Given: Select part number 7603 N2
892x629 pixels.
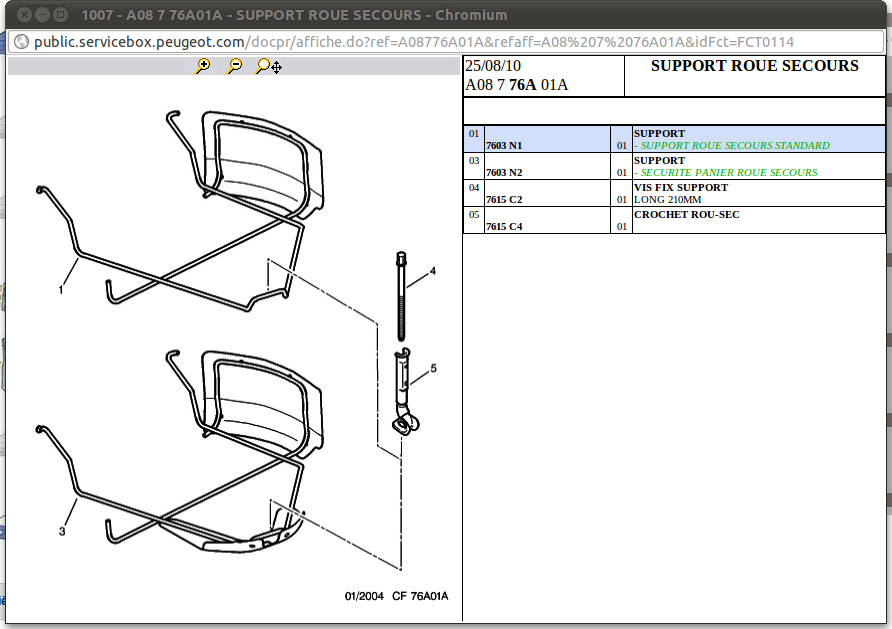Looking at the screenshot, I should tap(504, 172).
